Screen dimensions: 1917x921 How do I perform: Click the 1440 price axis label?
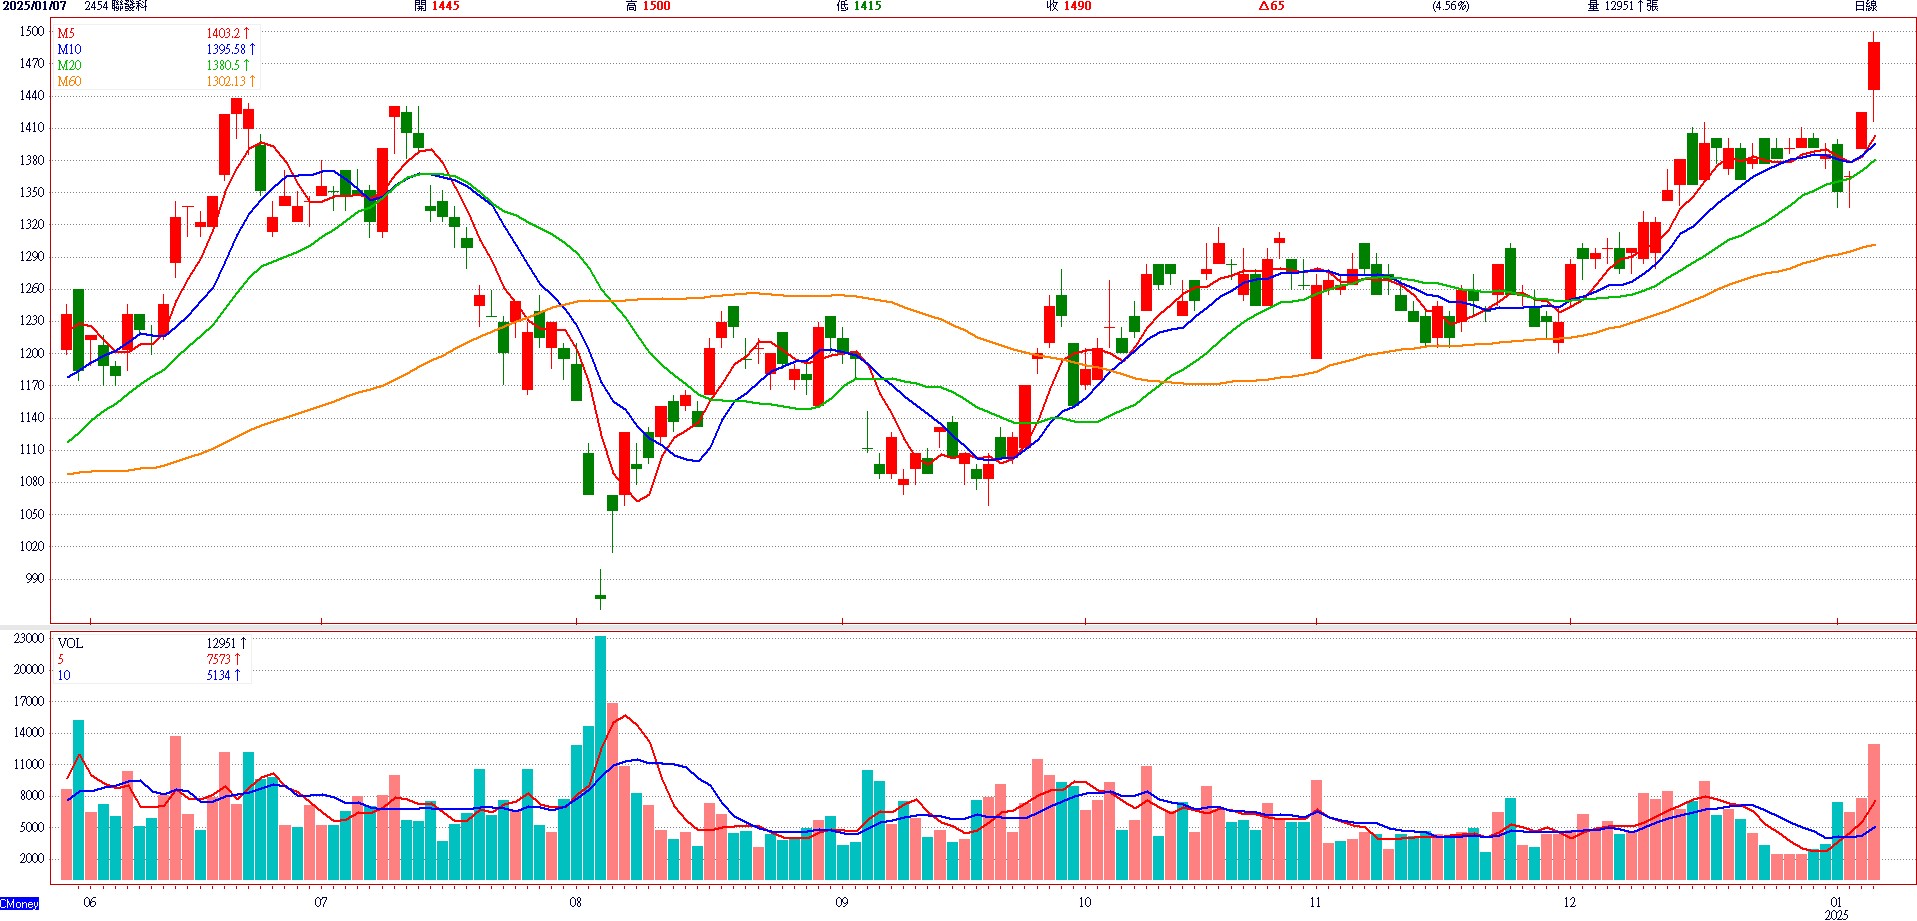coord(32,95)
